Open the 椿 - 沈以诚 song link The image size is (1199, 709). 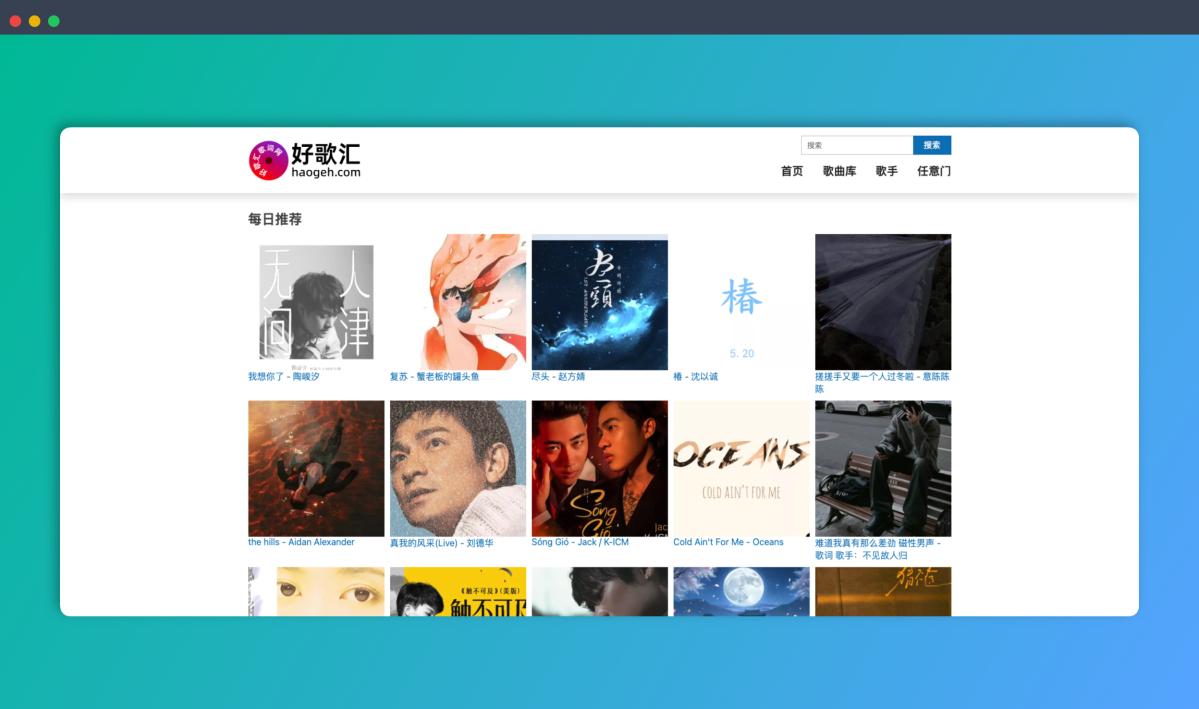(x=695, y=376)
